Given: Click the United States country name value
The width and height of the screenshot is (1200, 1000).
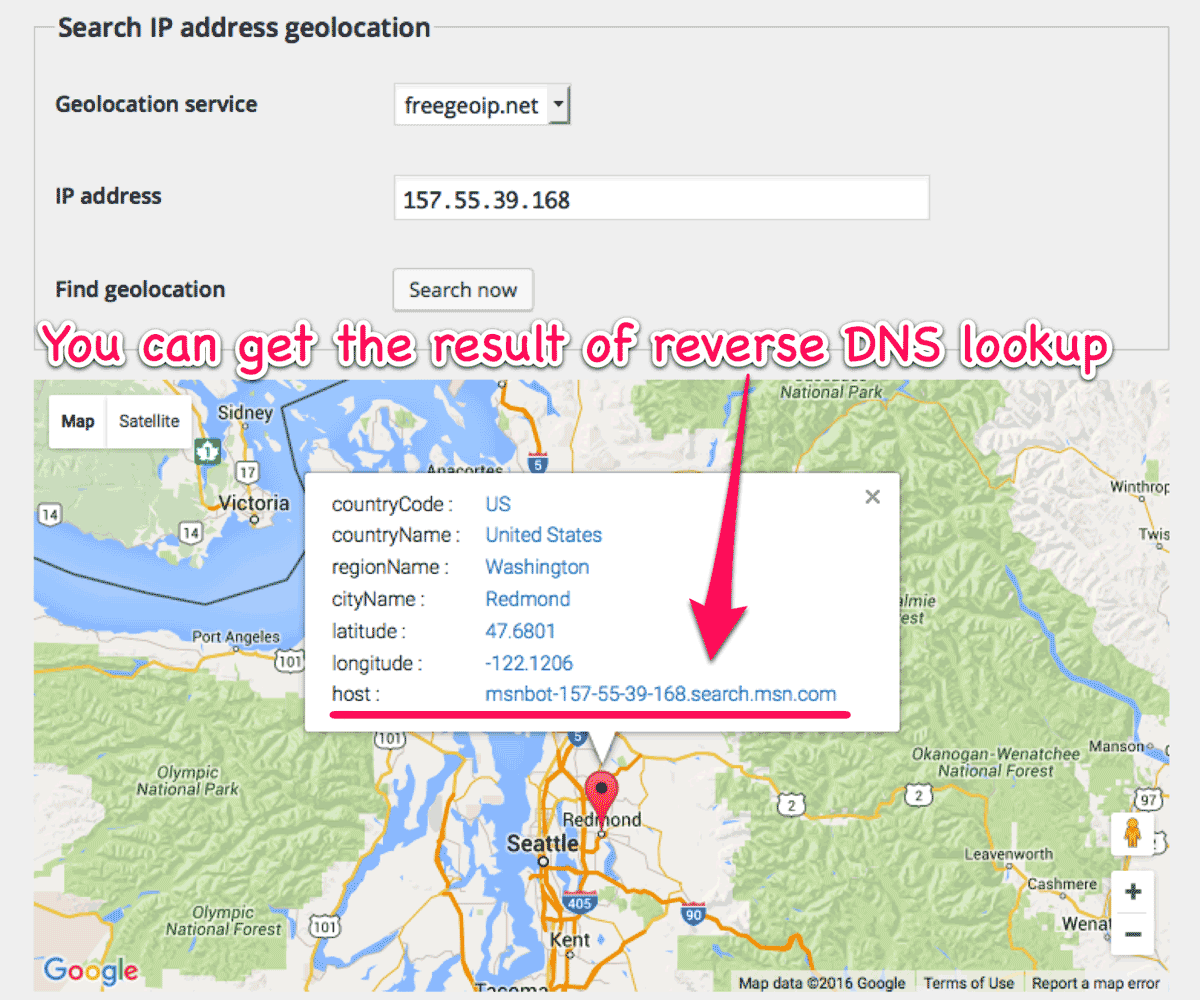Looking at the screenshot, I should pos(544,535).
